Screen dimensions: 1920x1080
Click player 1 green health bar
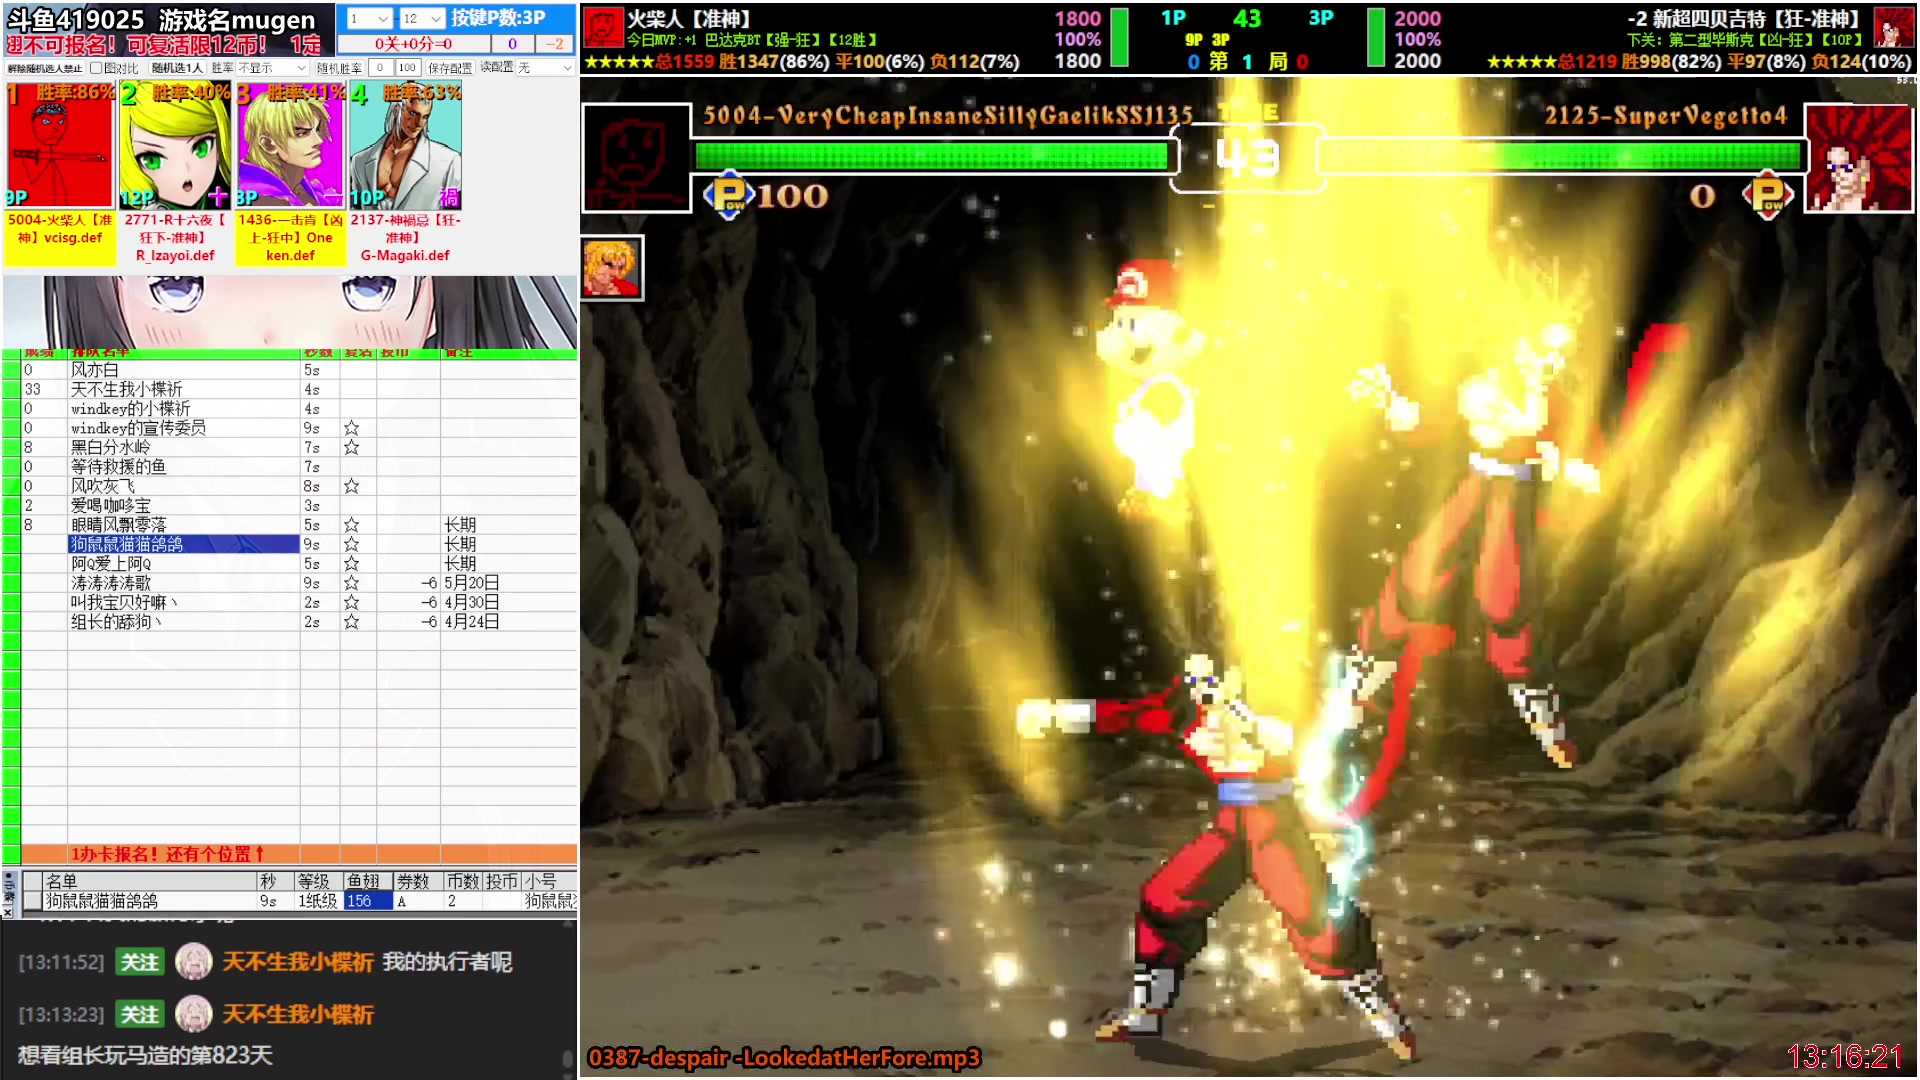point(932,155)
